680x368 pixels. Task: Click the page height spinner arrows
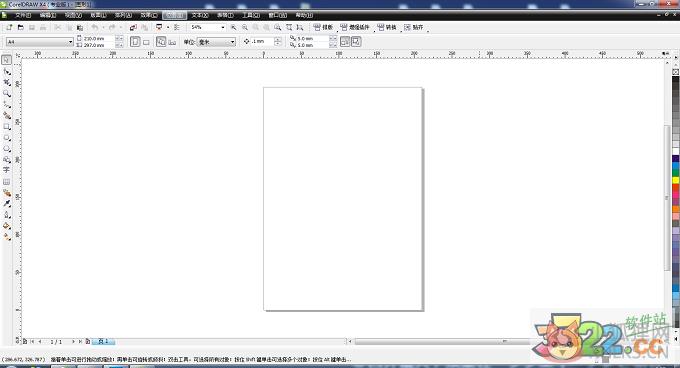[119, 45]
